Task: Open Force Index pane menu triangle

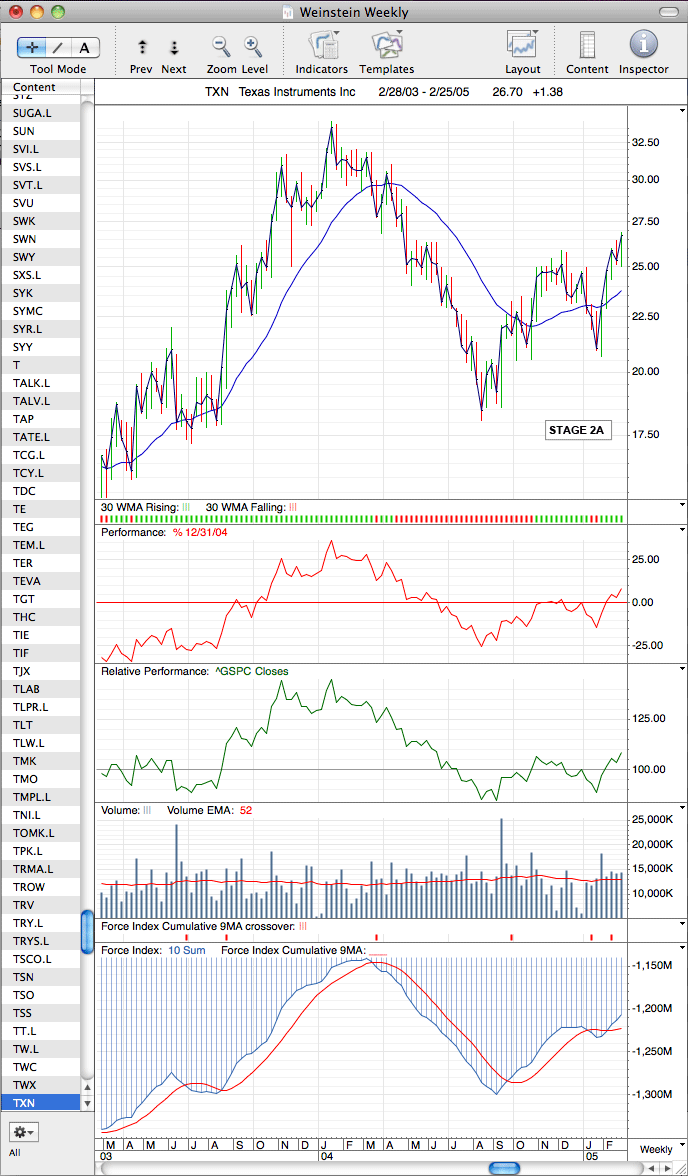Action: (x=682, y=947)
